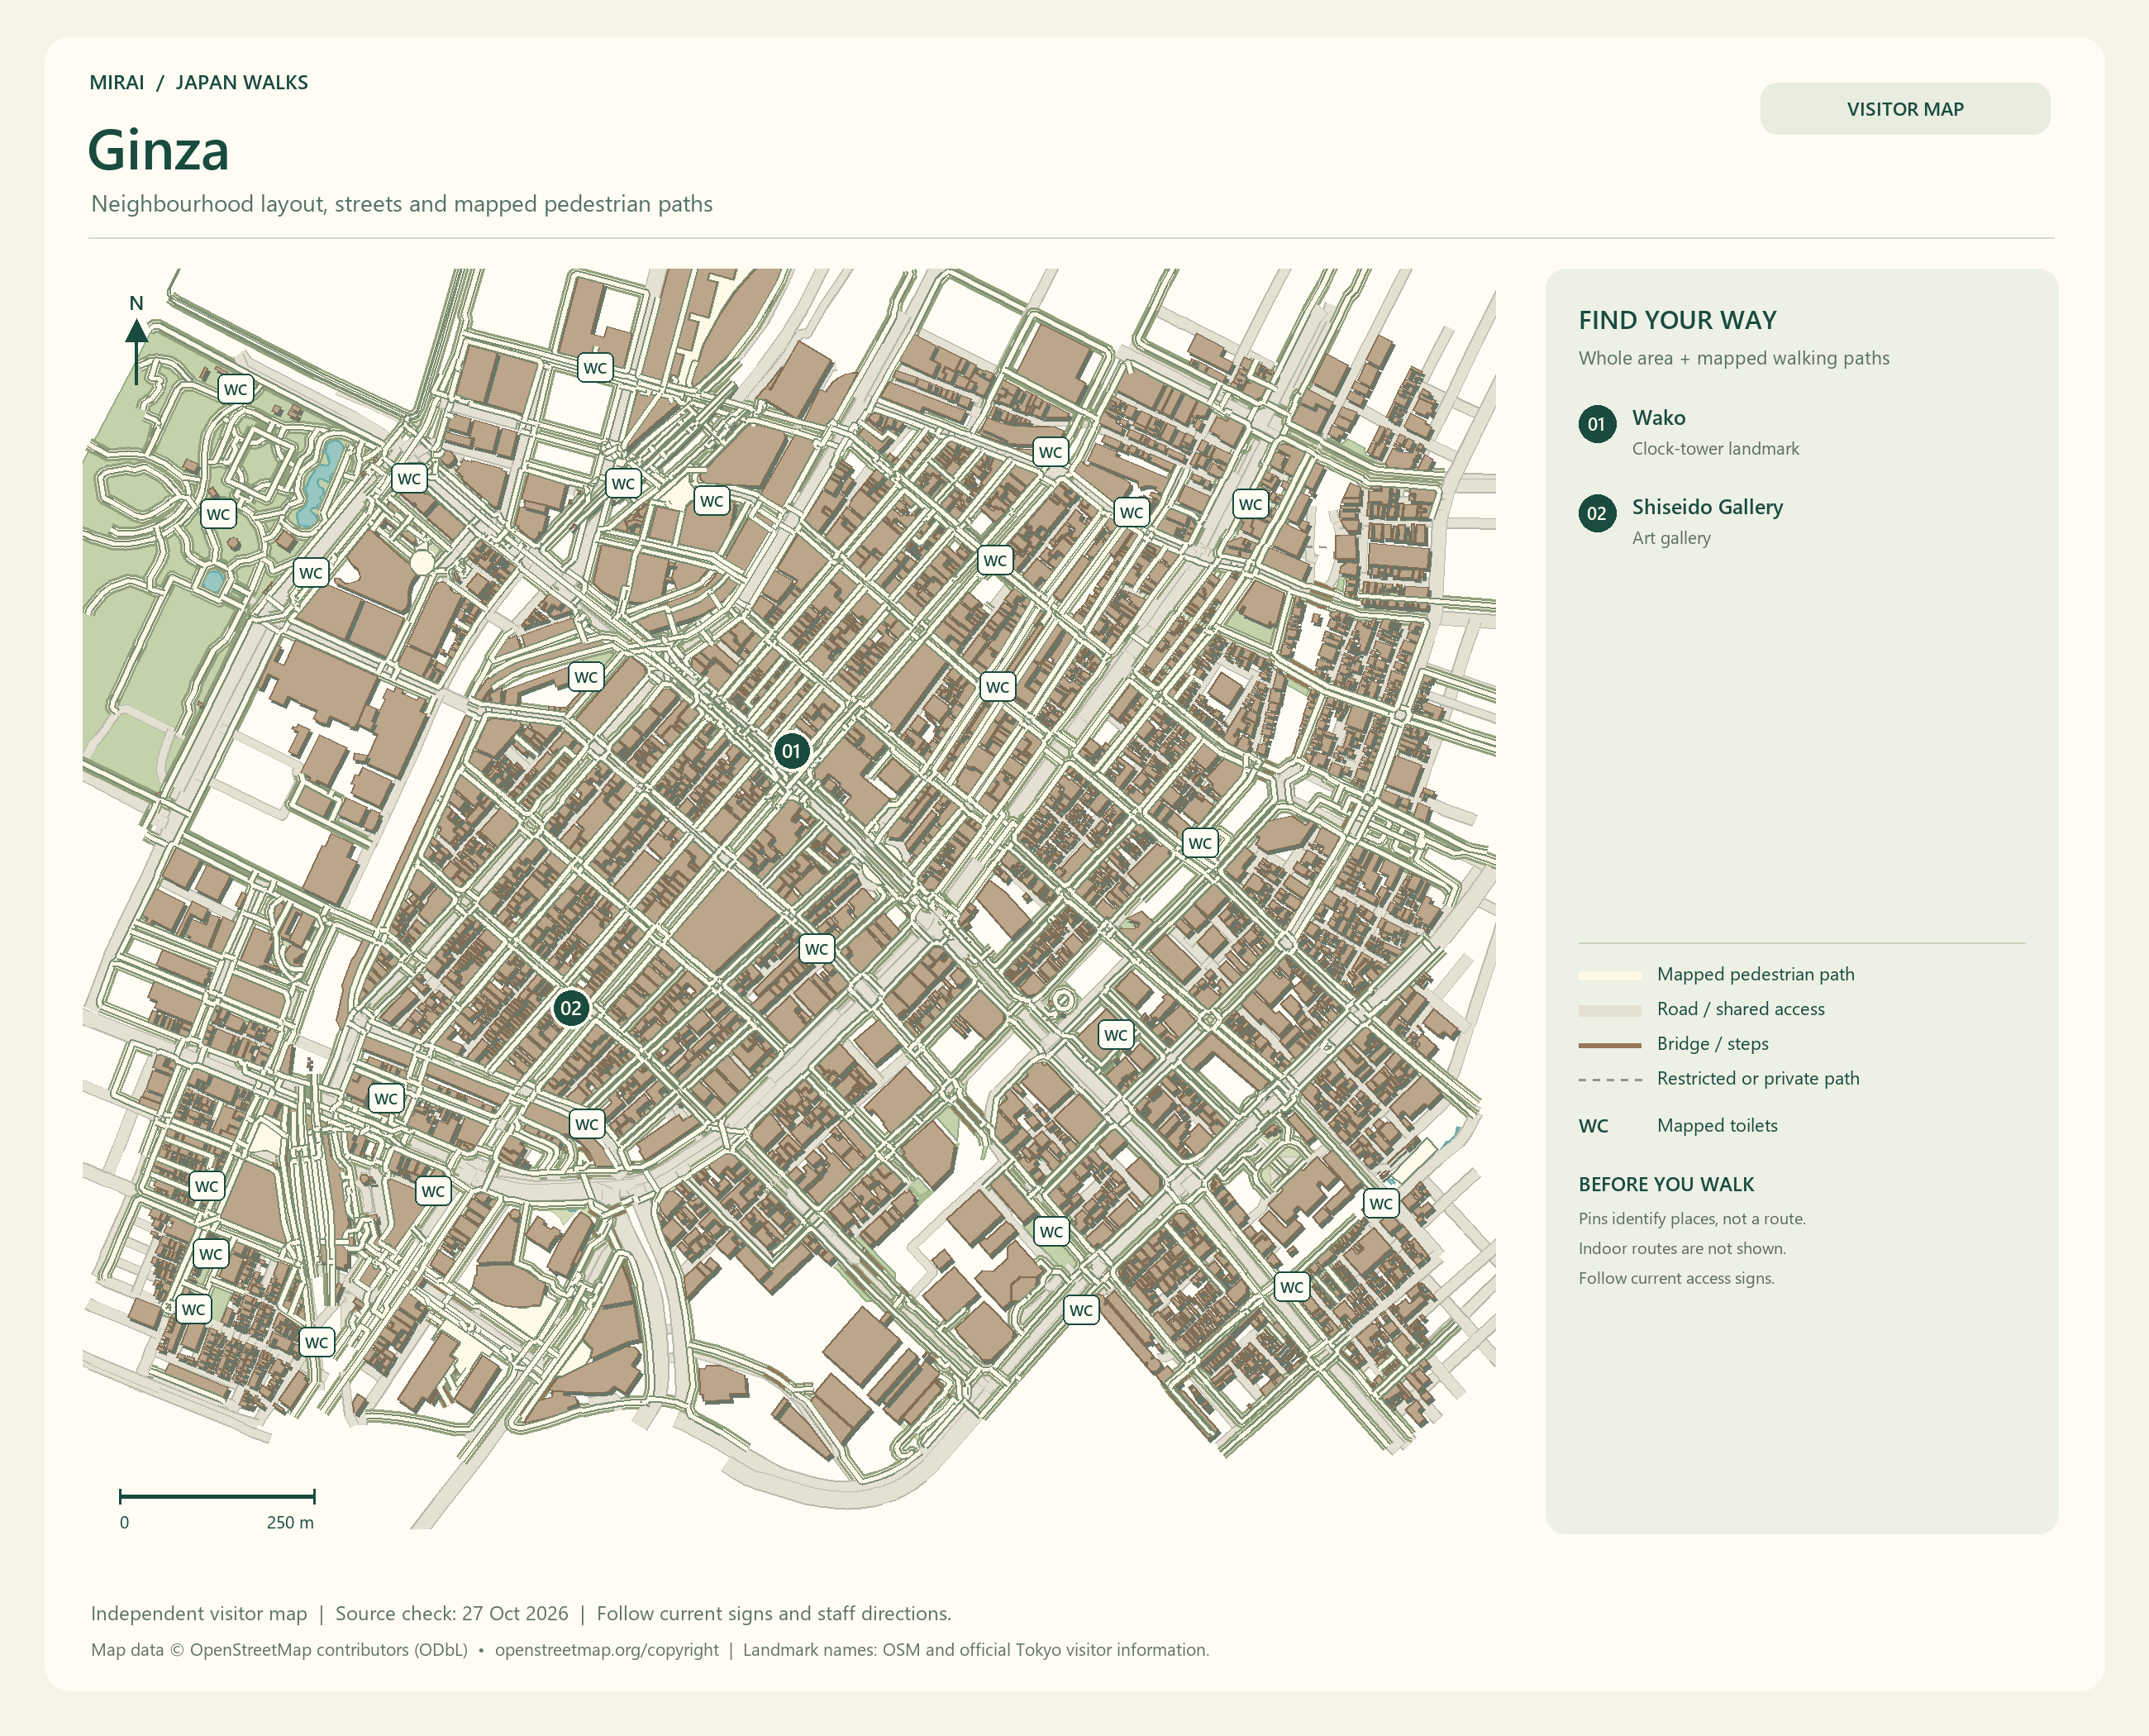
Task: Click the scale bar line
Action: 217,1496
